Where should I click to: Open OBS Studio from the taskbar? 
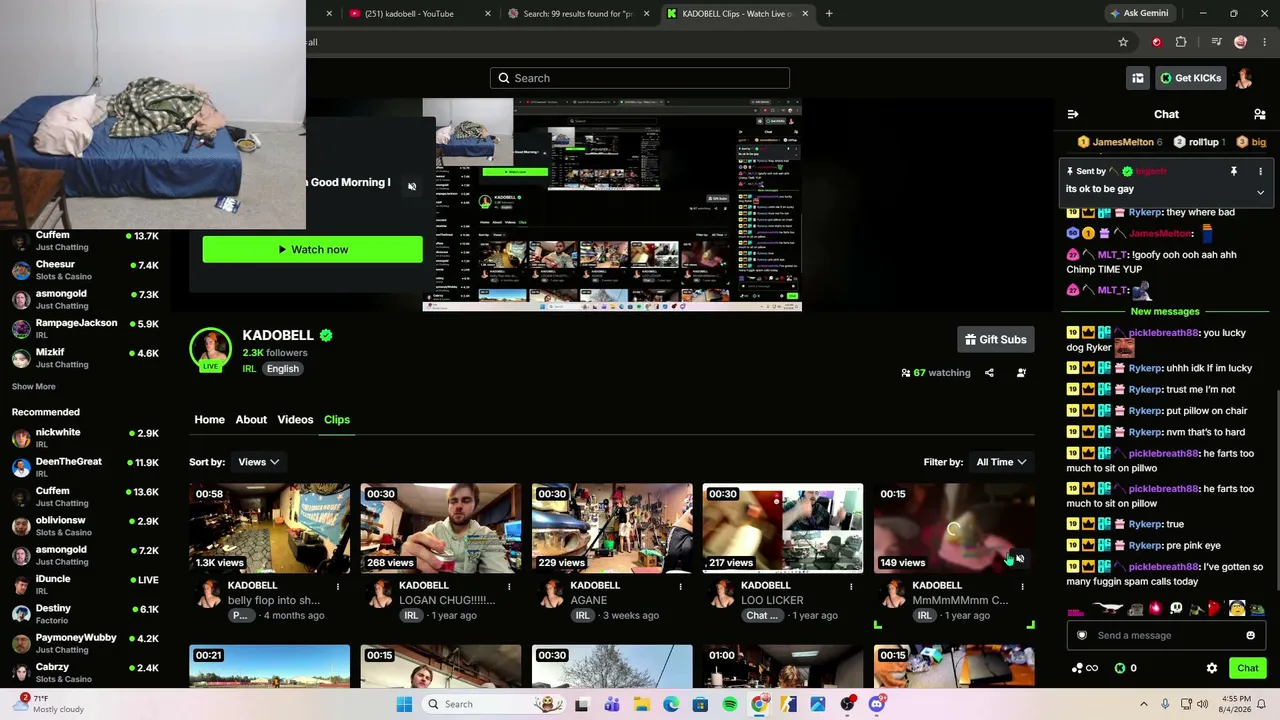pos(847,704)
